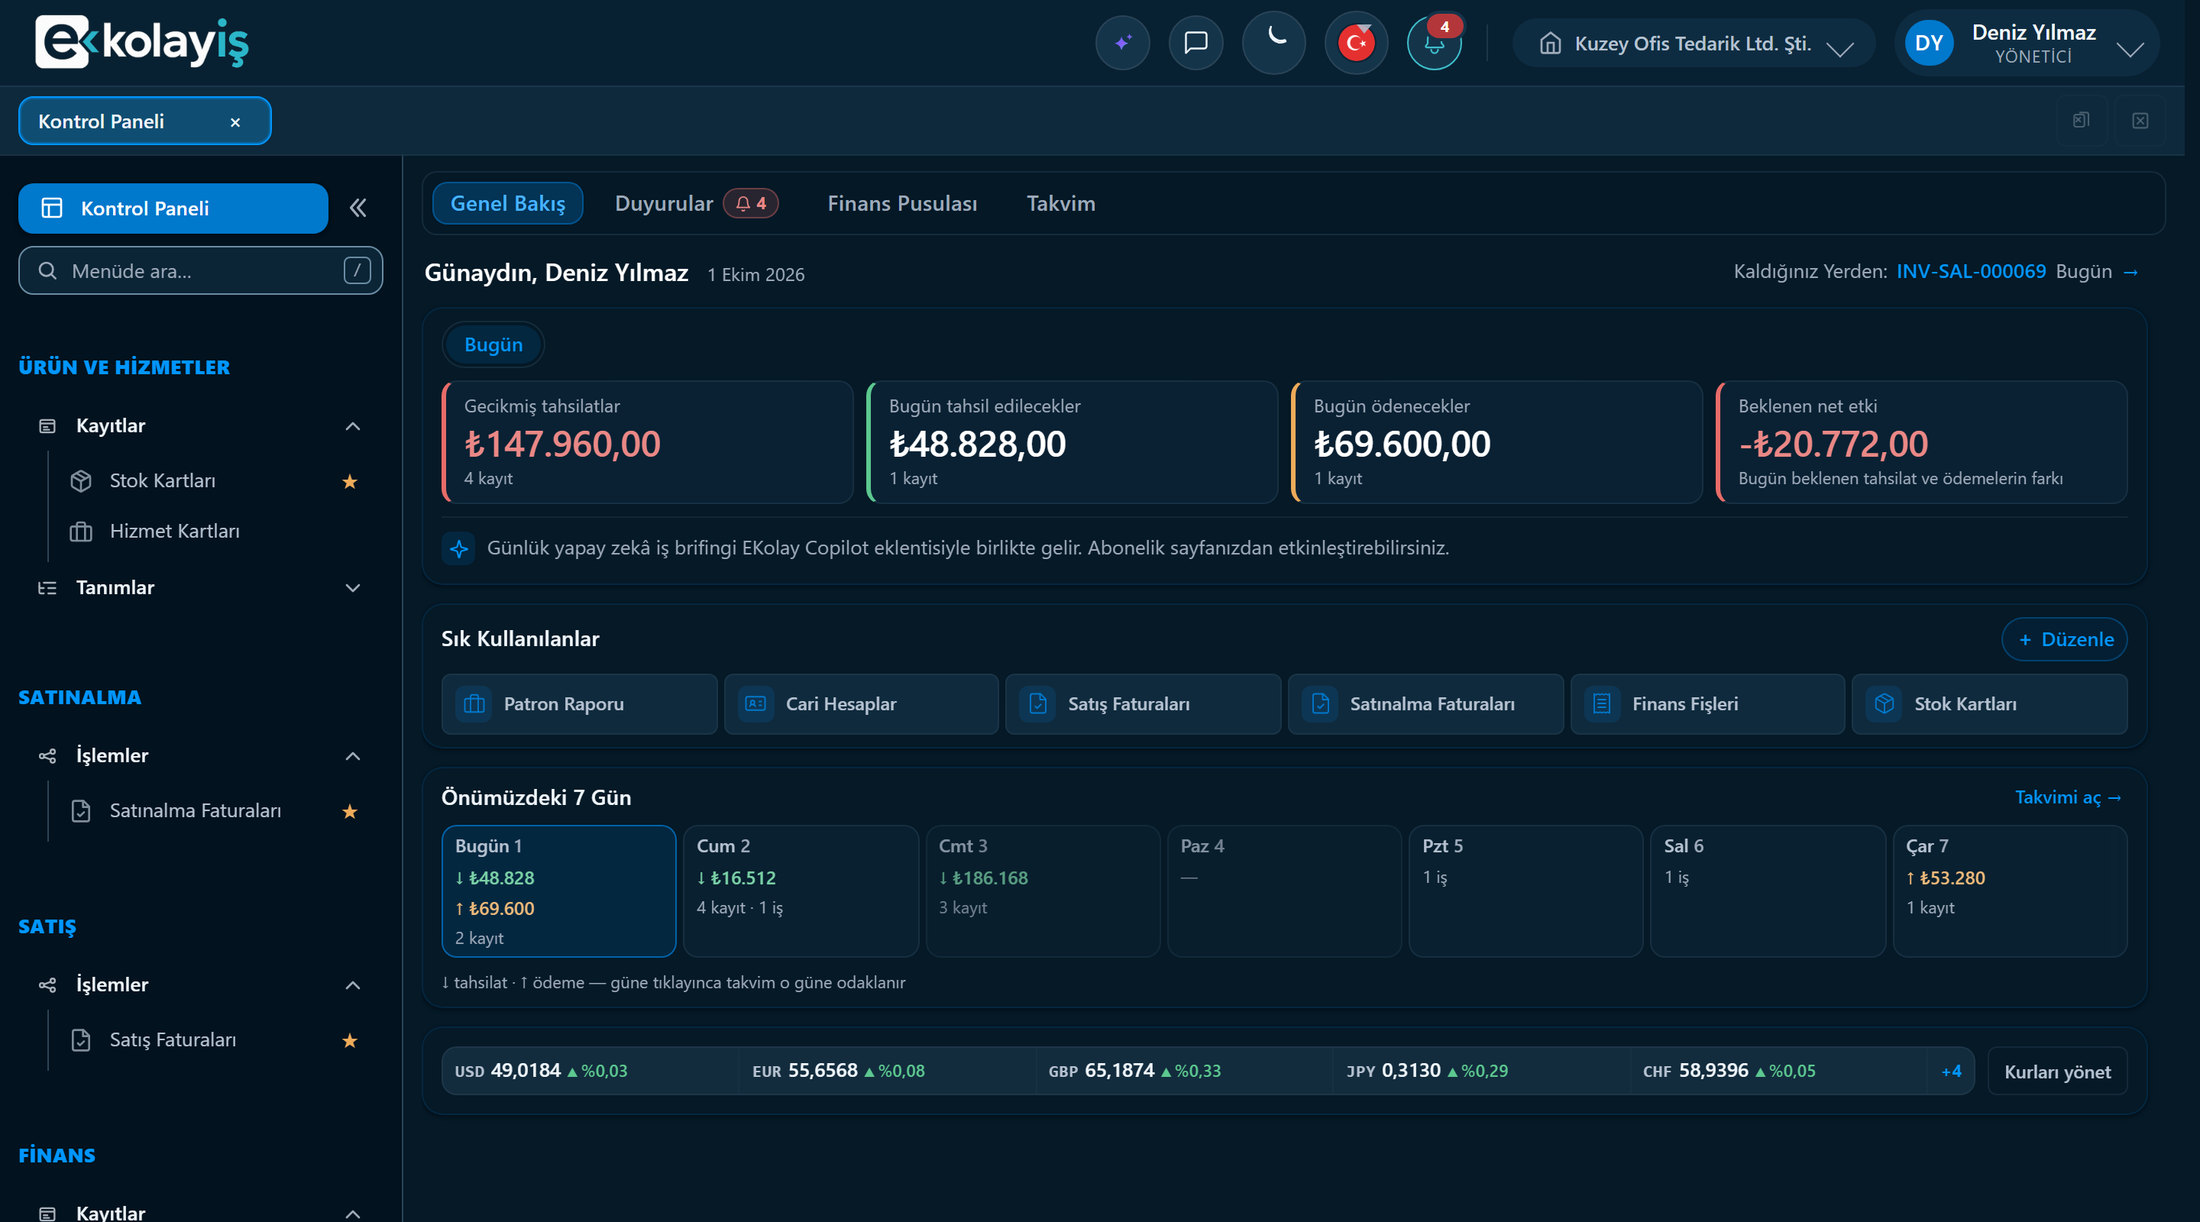Click the close all tabs icon
This screenshot has width=2200, height=1222.
tap(2140, 121)
